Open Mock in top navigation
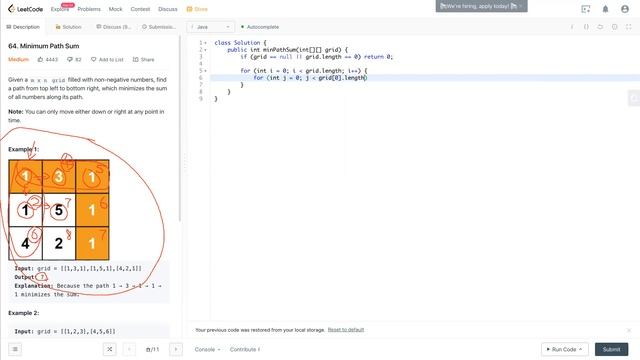This screenshot has width=640, height=360. point(116,9)
